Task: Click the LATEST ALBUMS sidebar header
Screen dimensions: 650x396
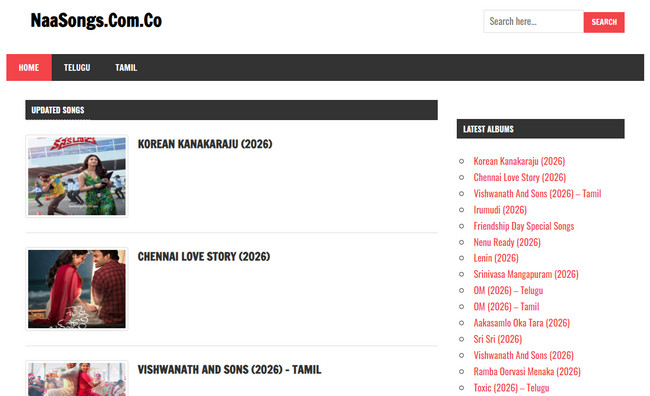Action: [541, 129]
